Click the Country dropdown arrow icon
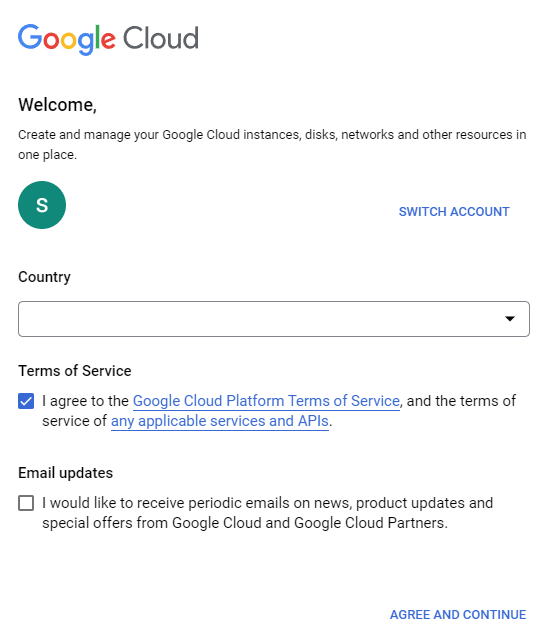This screenshot has height=636, width=544. pyautogui.click(x=510, y=319)
